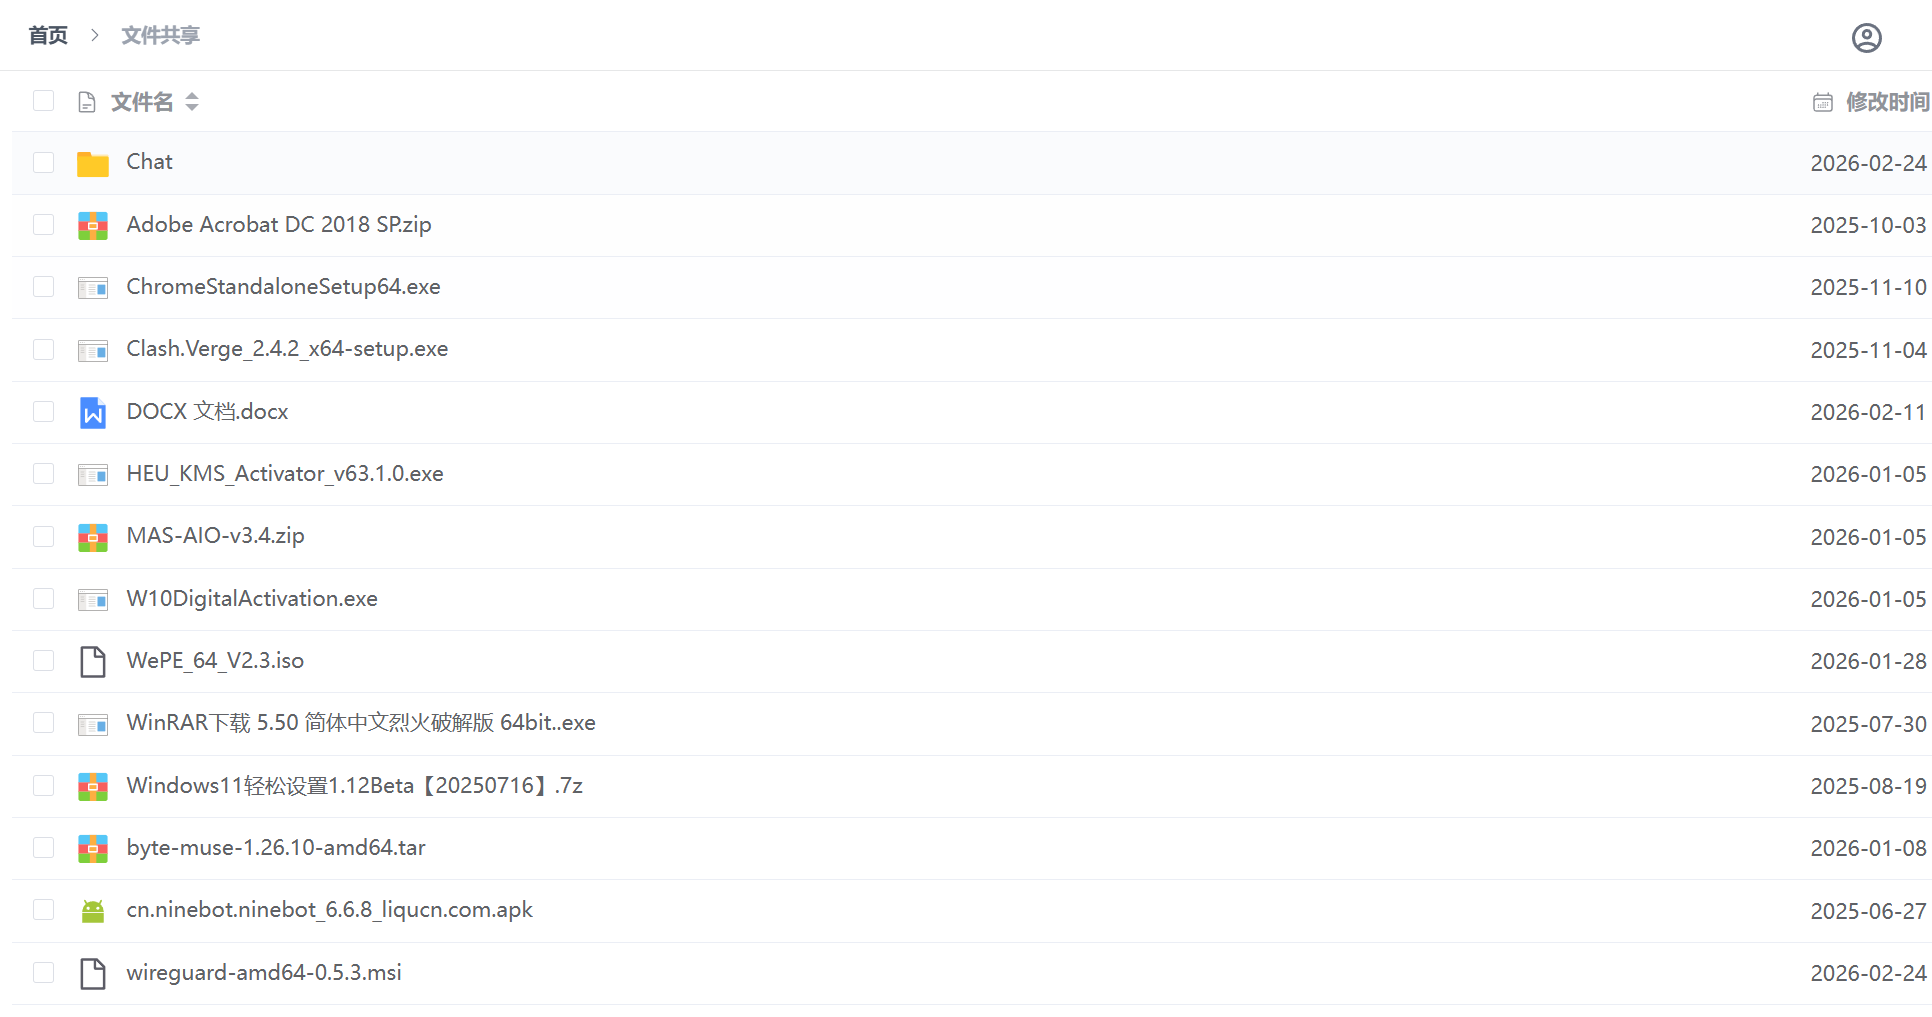Go to 首页 in the breadcrumb
This screenshot has height=1017, width=1932.
48,36
